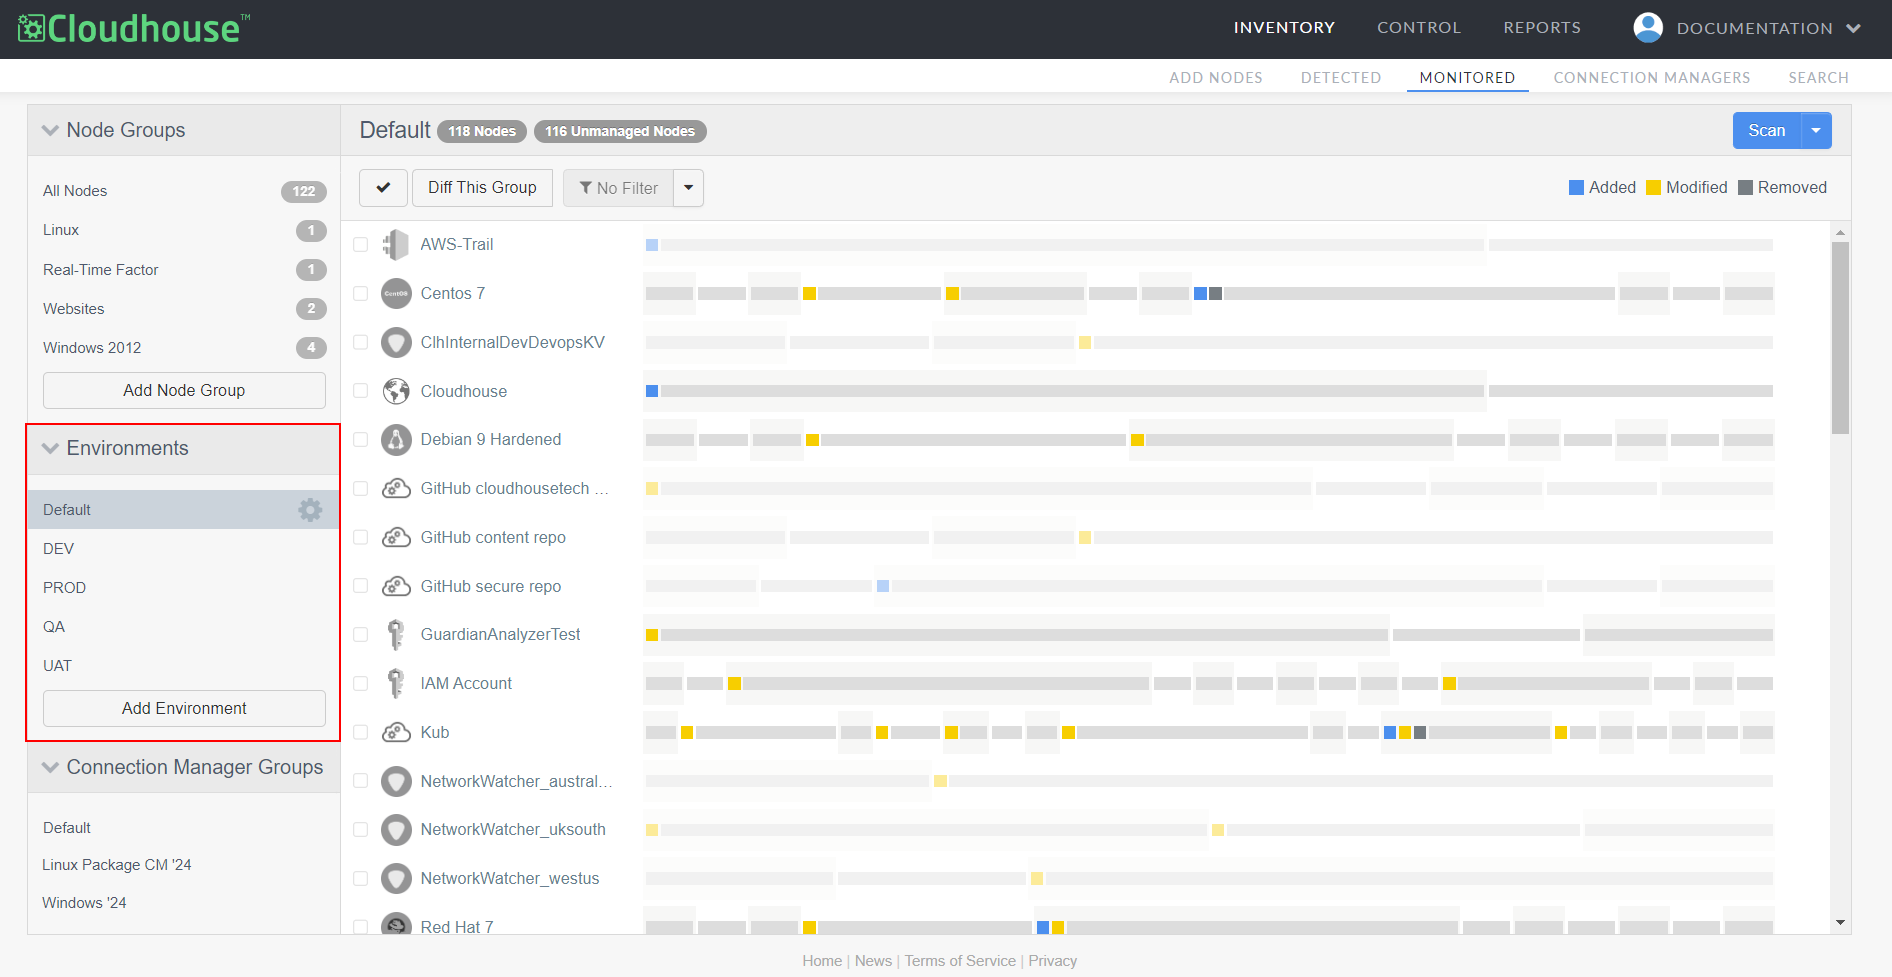Tick the GuardianAnalyzerTest checkbox
Screen dimensions: 1892x977
pyautogui.click(x=361, y=634)
